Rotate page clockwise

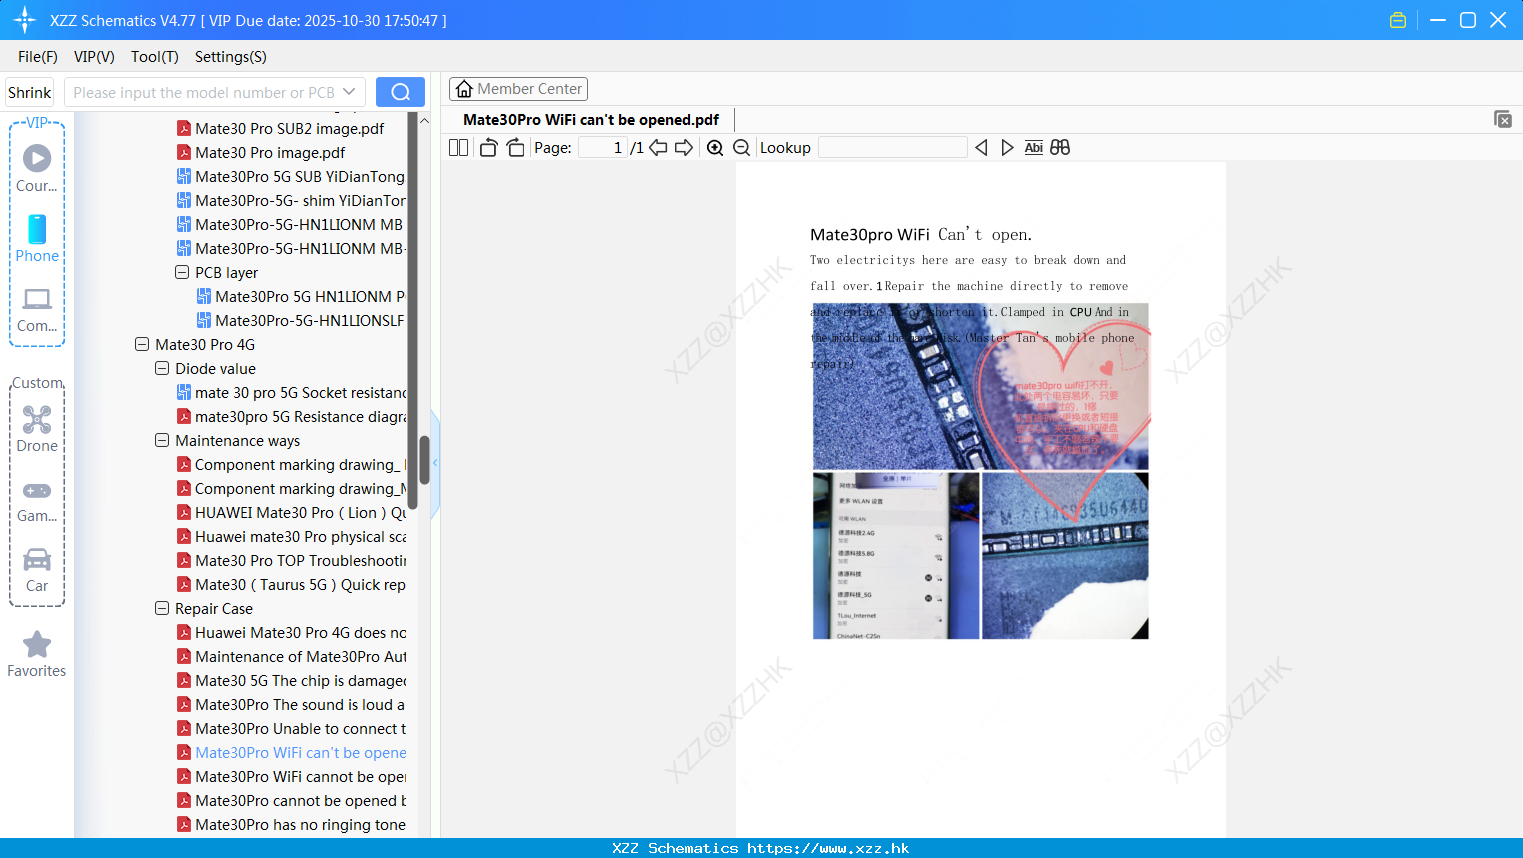(x=515, y=148)
